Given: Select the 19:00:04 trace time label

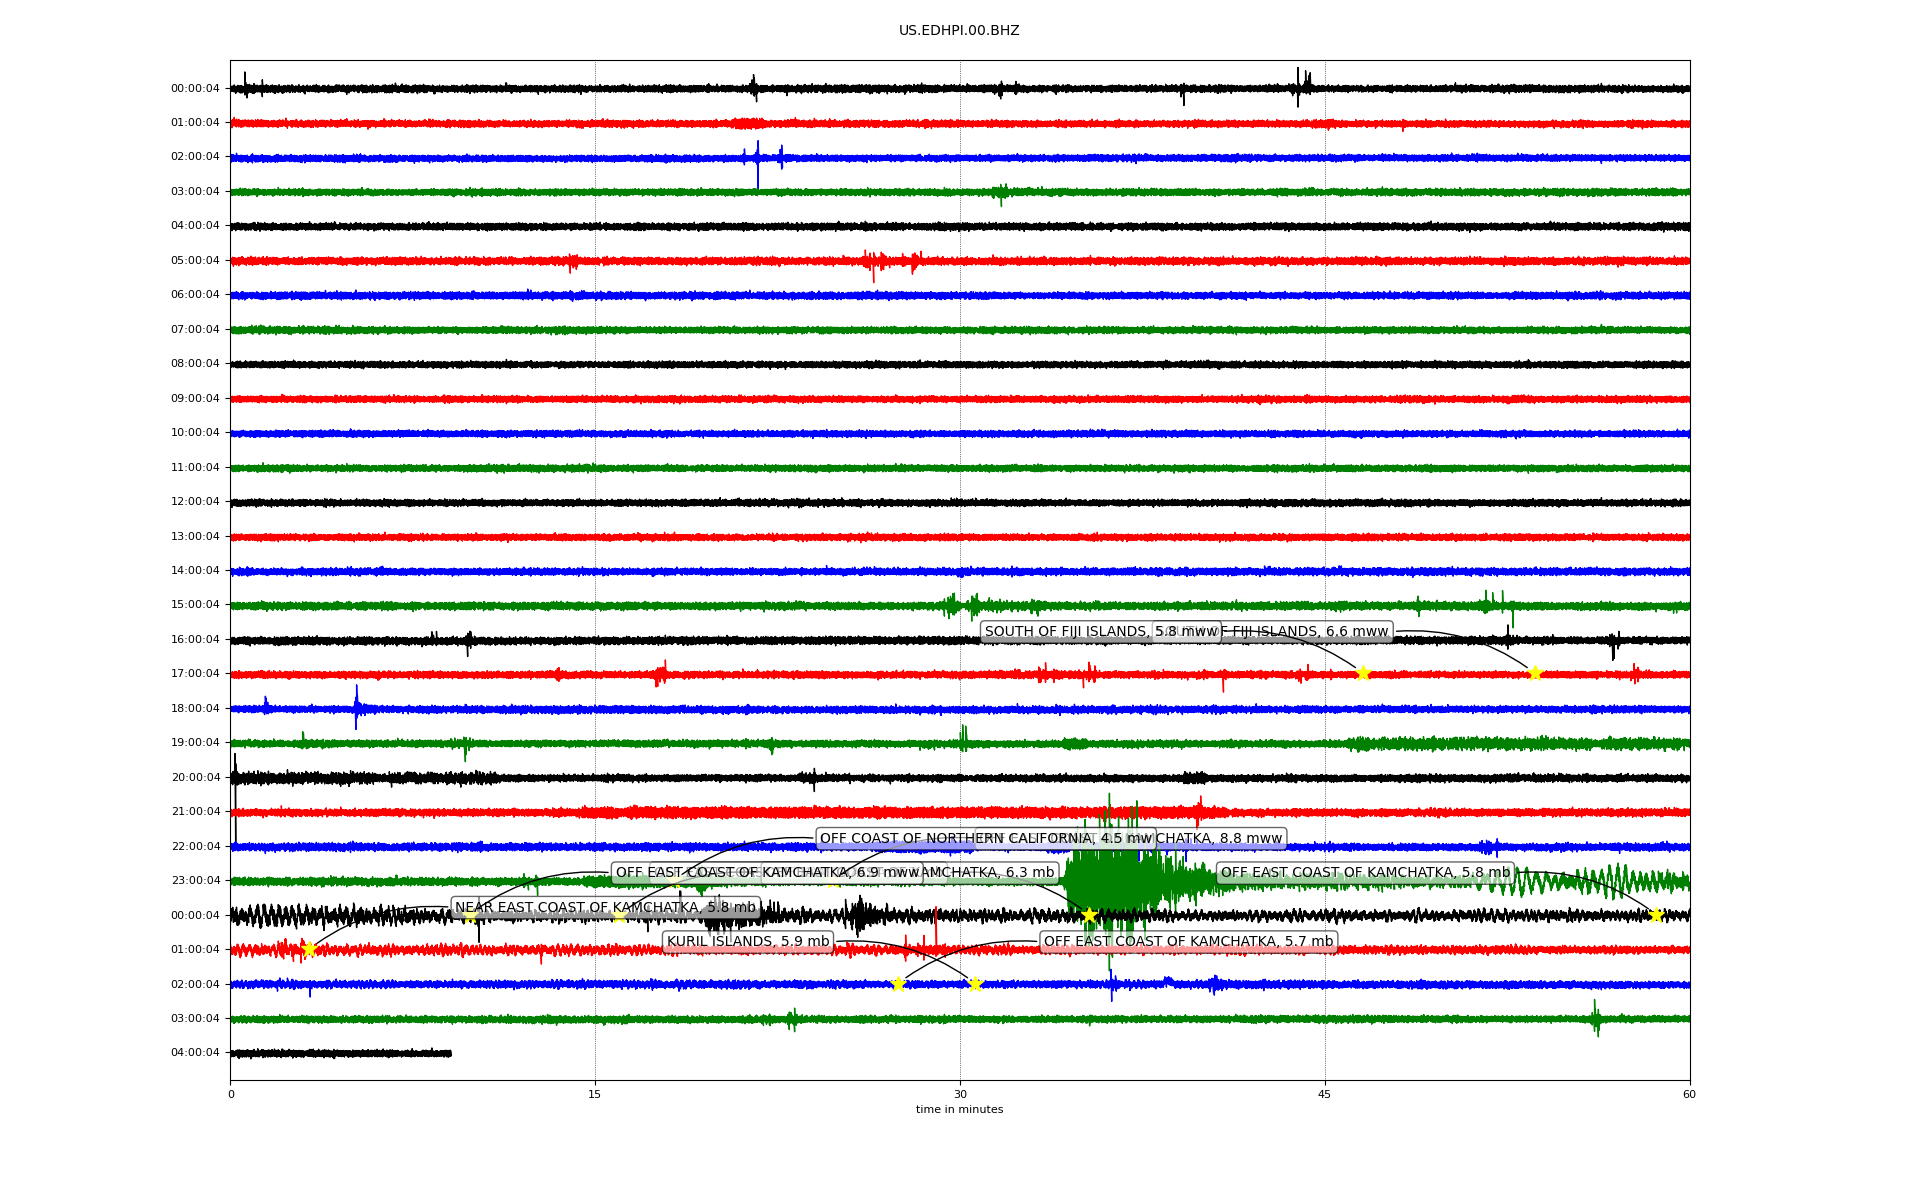Looking at the screenshot, I should pyautogui.click(x=195, y=743).
